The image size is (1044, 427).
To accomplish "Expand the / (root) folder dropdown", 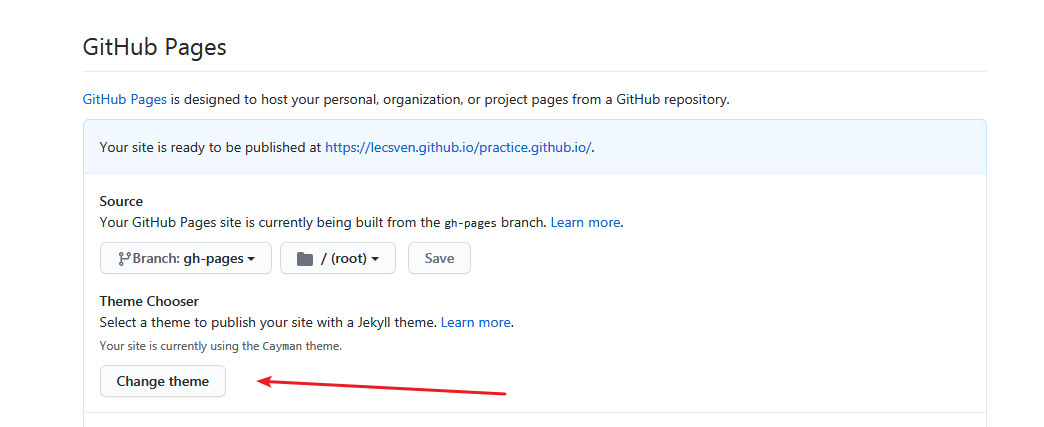I will point(338,258).
